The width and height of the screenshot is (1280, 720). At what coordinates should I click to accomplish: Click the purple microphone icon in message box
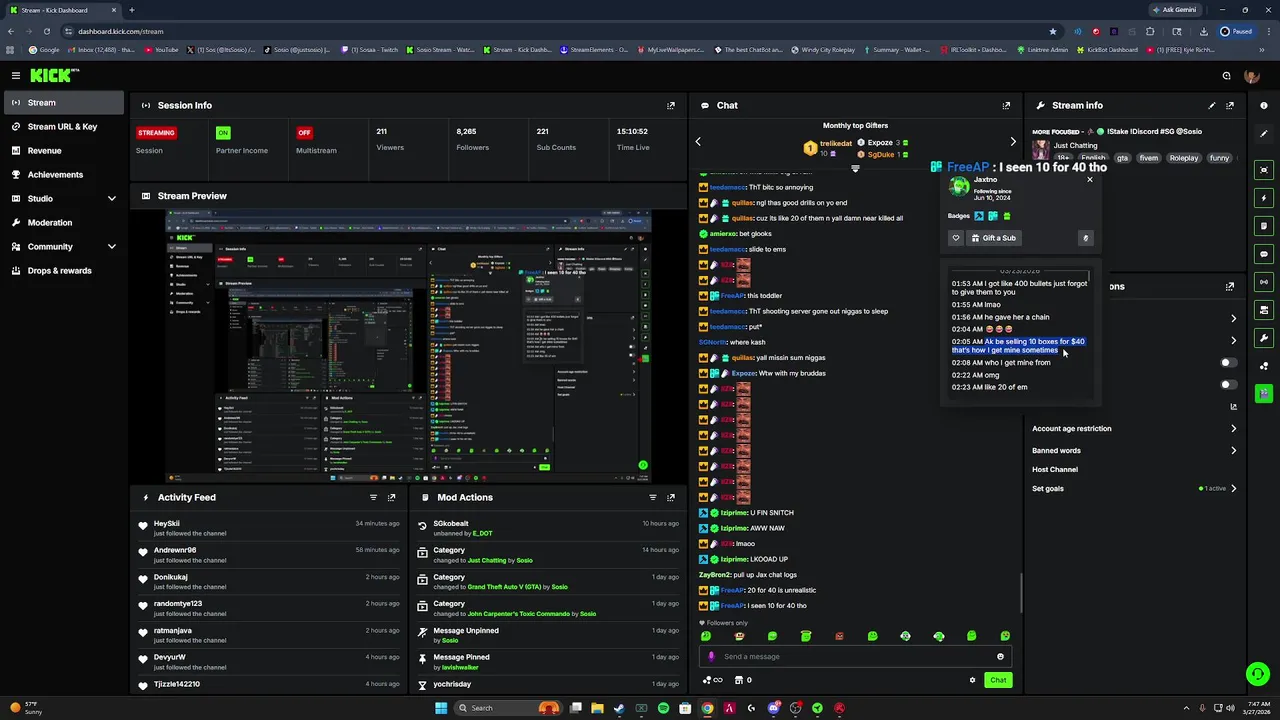(711, 657)
